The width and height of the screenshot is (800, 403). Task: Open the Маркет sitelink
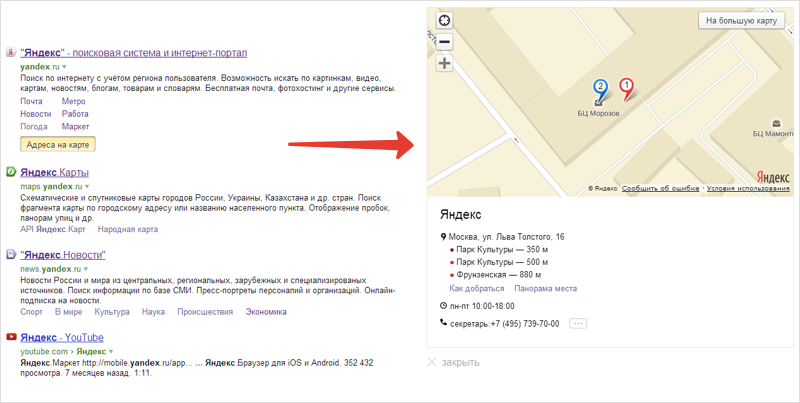click(x=76, y=127)
